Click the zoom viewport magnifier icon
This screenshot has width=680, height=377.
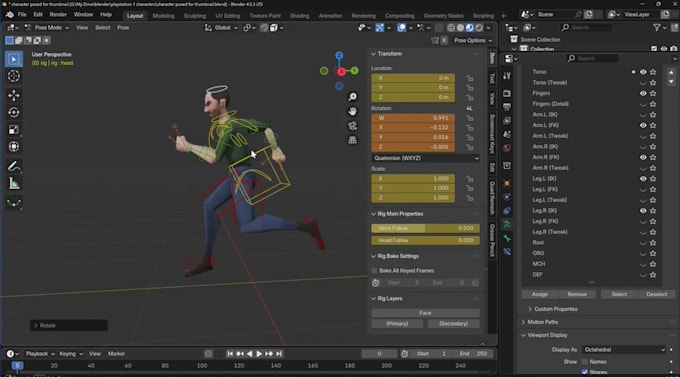pos(353,97)
